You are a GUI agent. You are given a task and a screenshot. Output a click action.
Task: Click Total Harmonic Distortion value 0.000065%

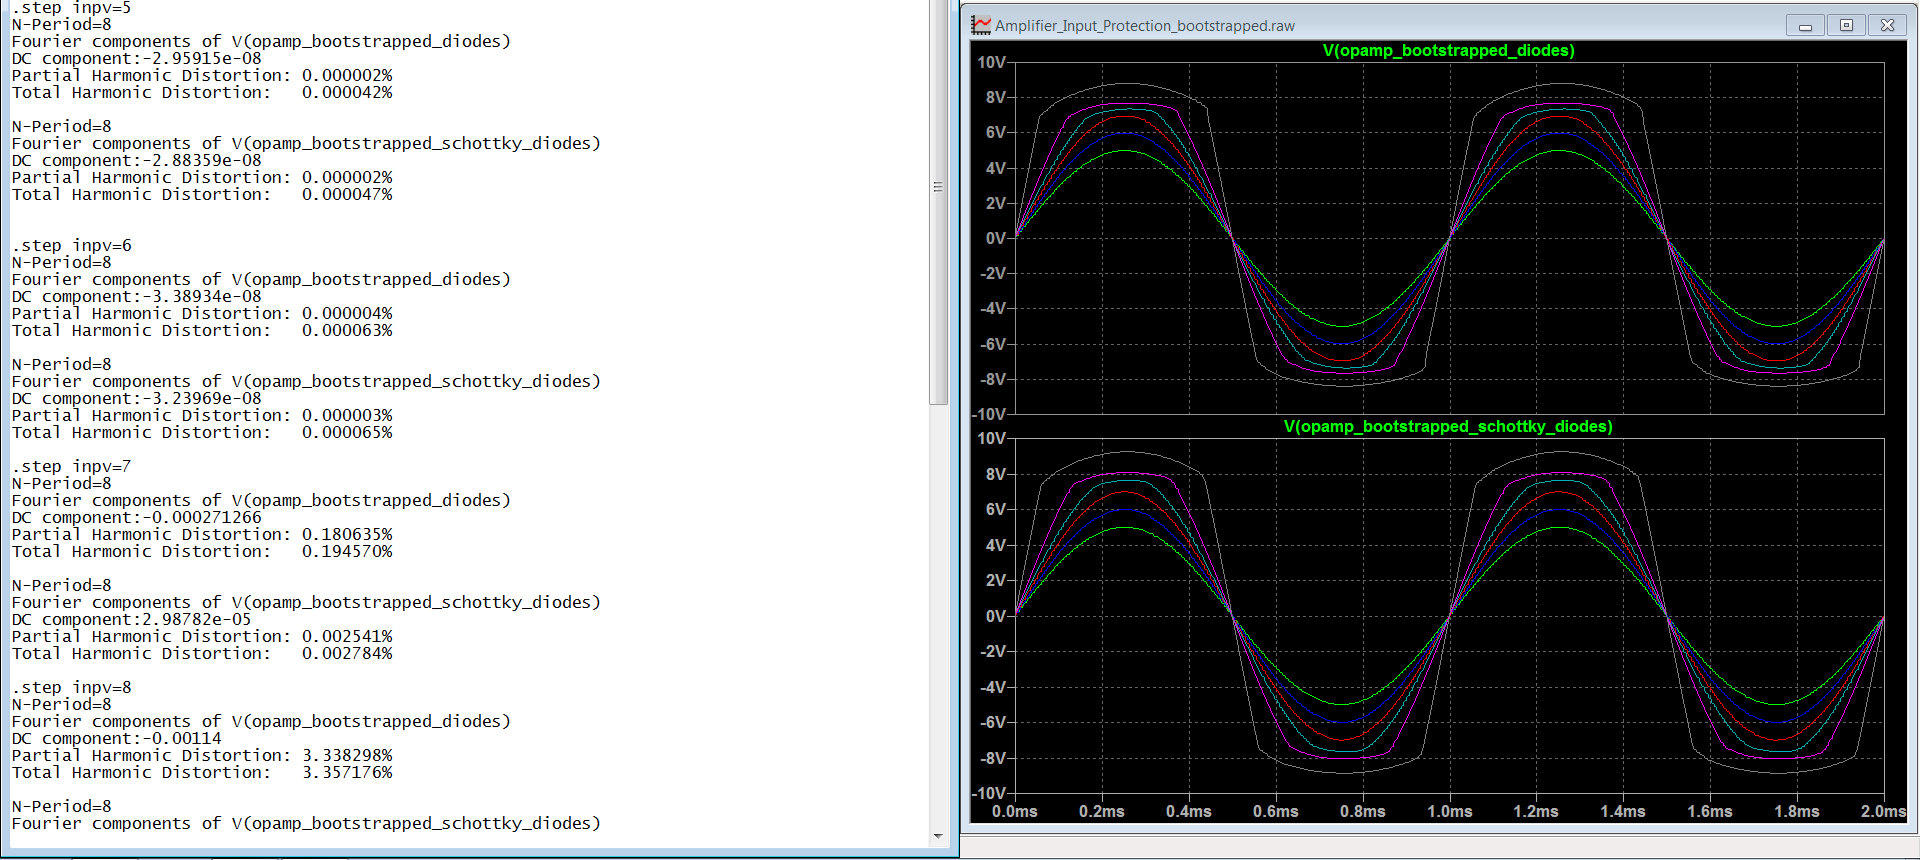[x=347, y=432]
